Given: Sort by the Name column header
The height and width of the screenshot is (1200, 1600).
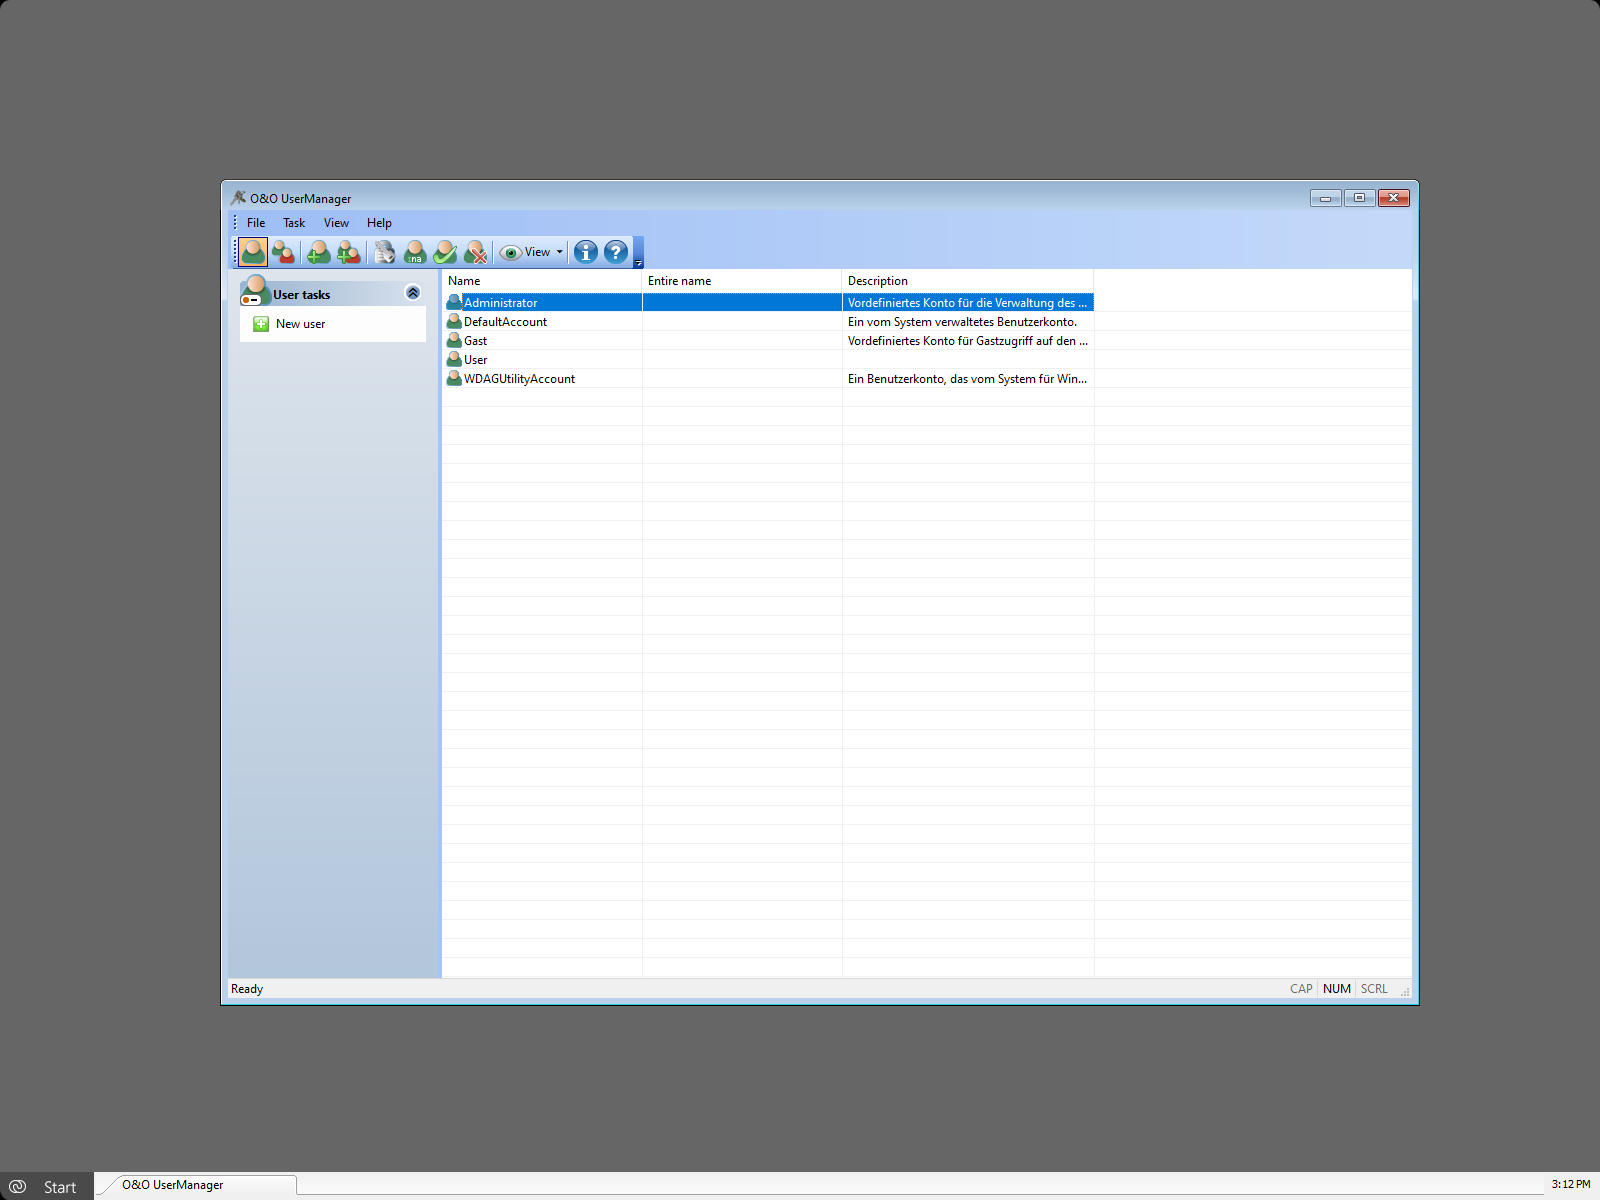Looking at the screenshot, I should click(542, 281).
